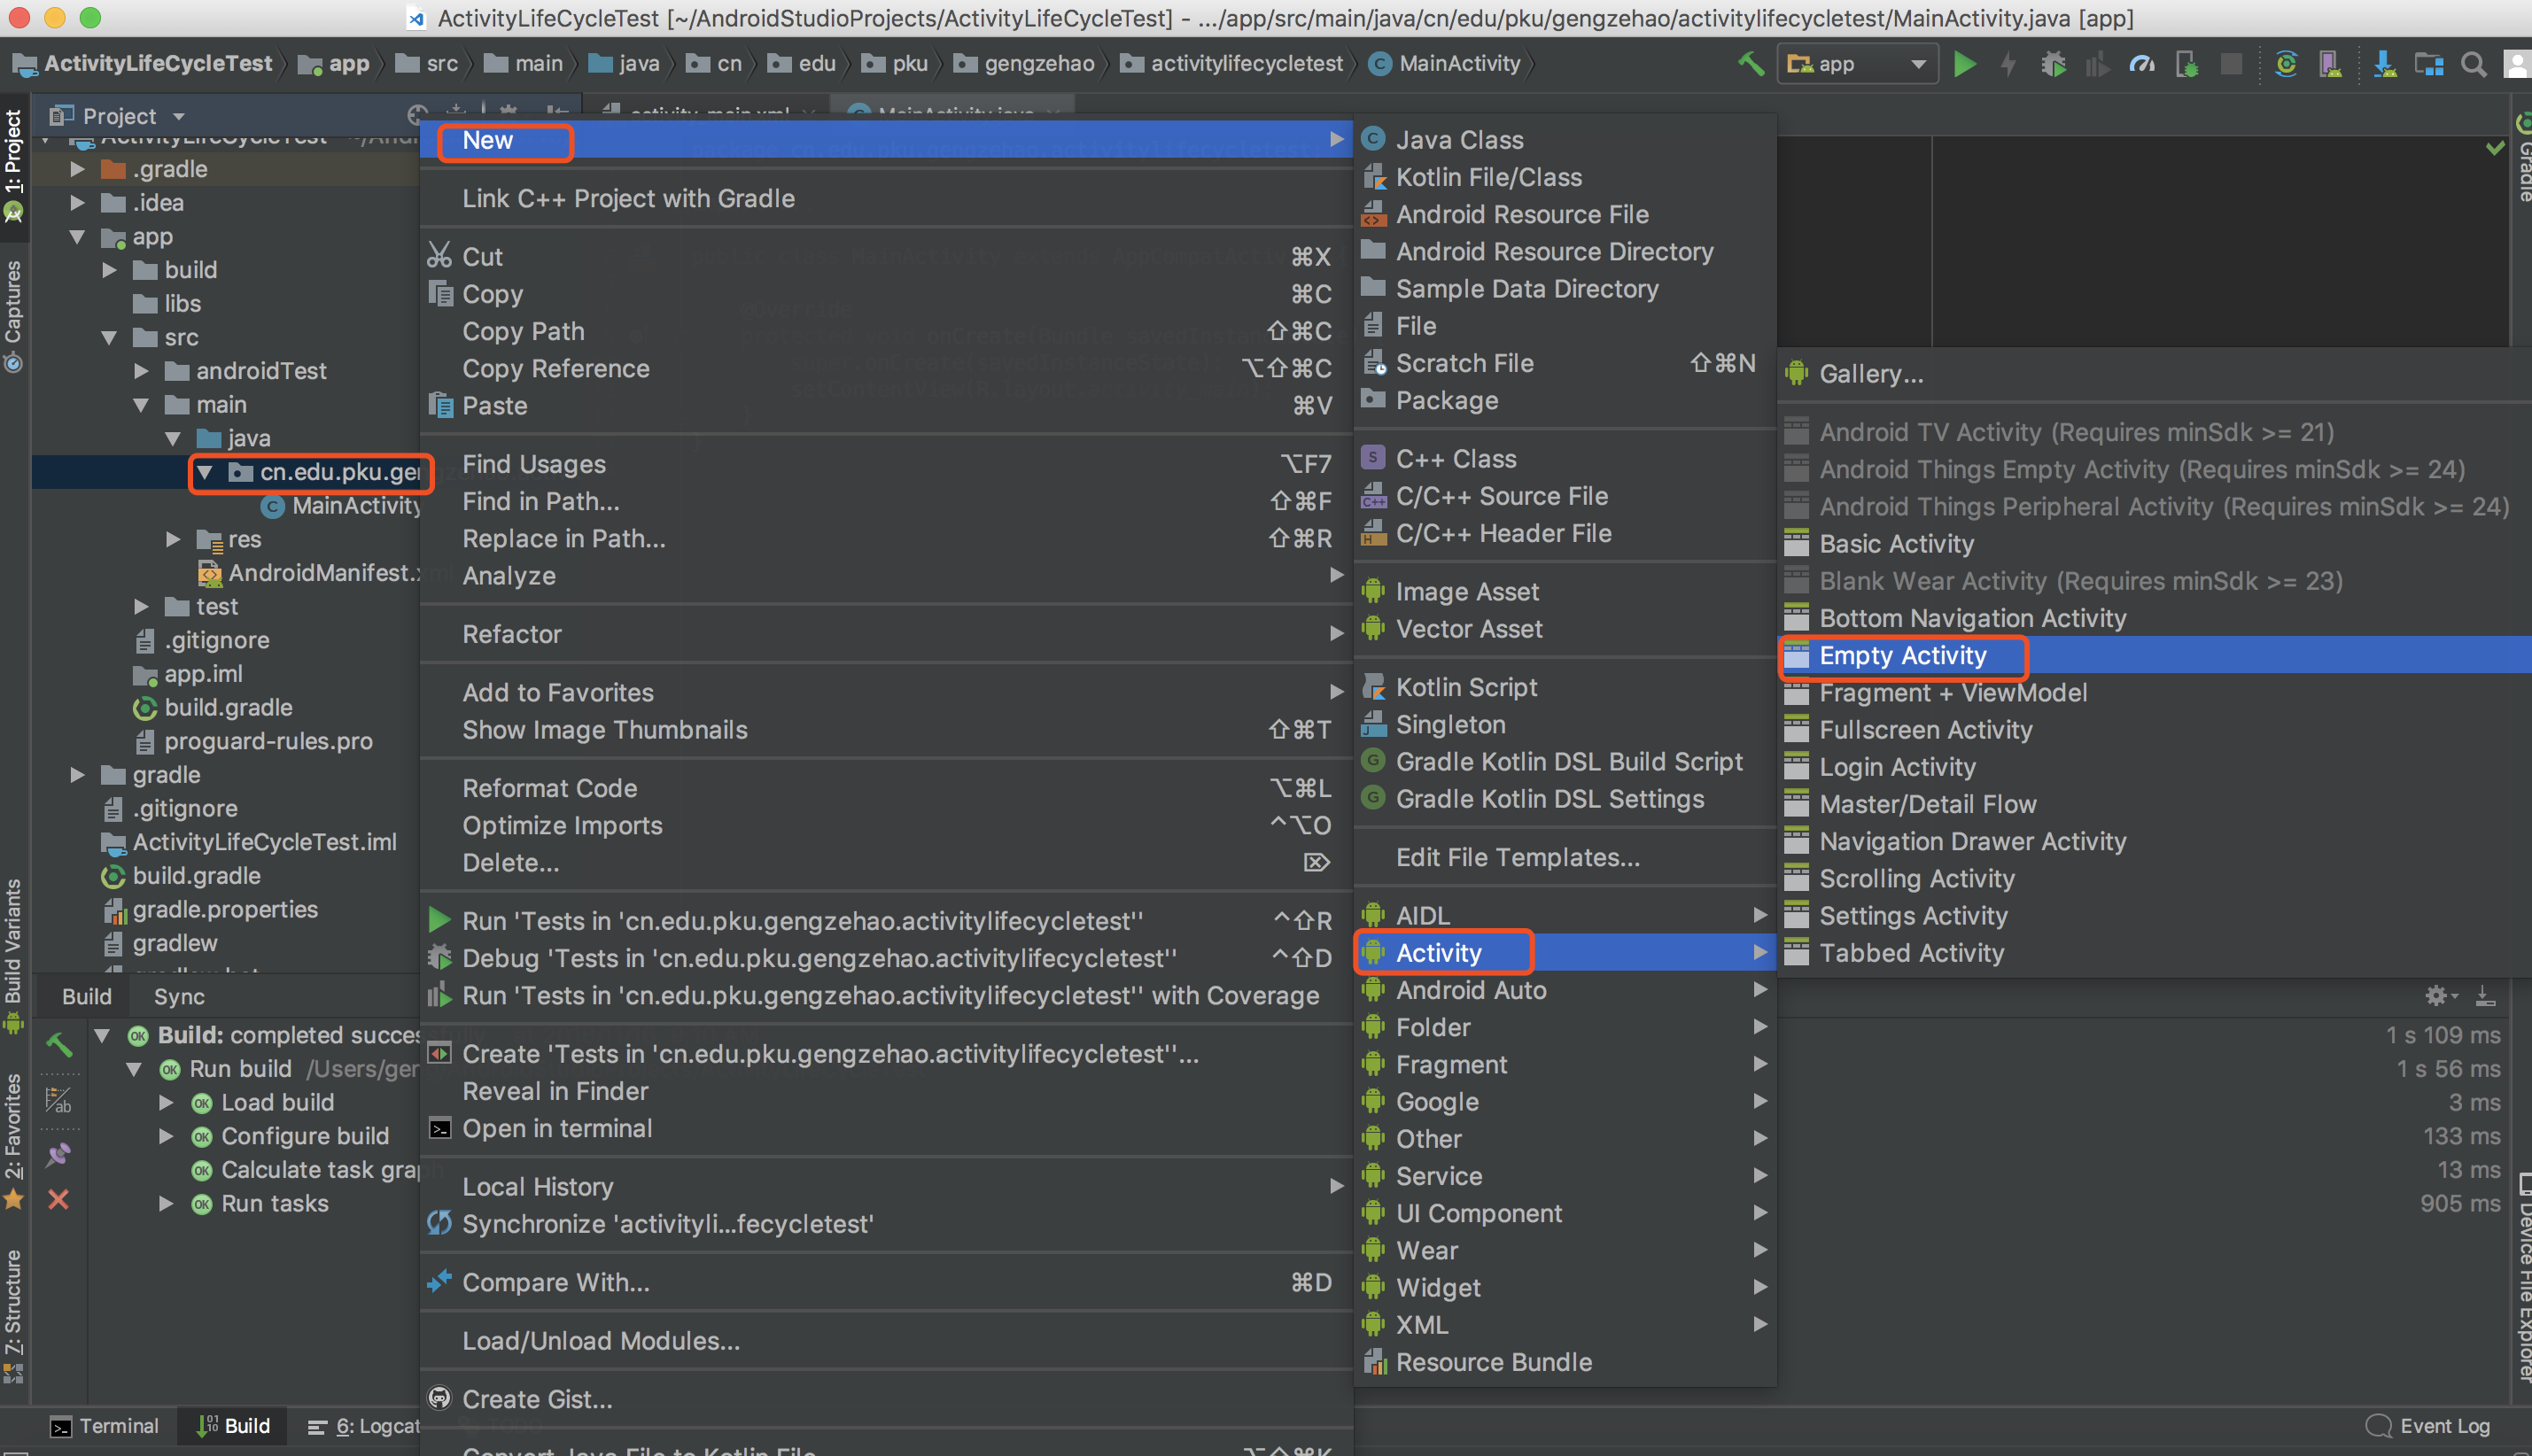Click the red X in the Build panel
Screen dimensions: 2532x1456
tap(59, 1199)
